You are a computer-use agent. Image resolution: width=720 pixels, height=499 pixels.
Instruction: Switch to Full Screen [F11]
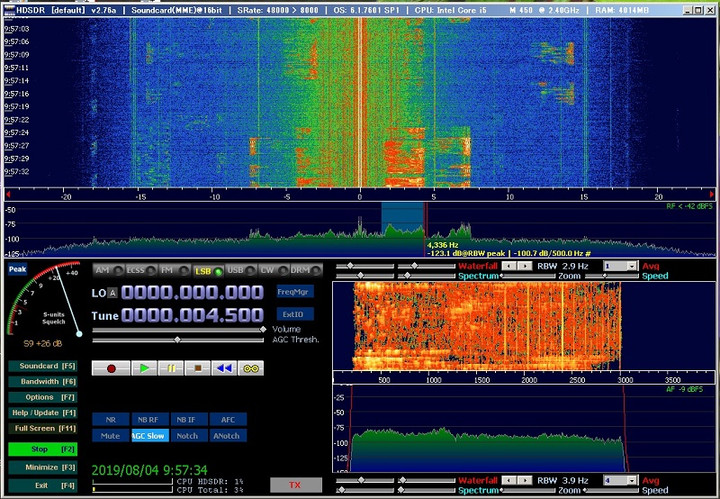(43, 429)
